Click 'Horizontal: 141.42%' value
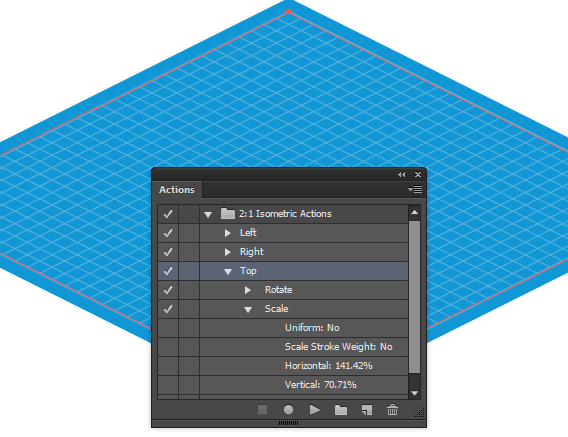Screen dimensions: 568x437 click(328, 366)
